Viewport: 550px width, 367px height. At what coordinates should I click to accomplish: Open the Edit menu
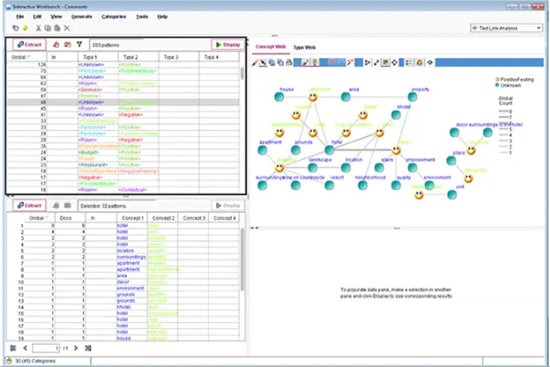coord(37,16)
